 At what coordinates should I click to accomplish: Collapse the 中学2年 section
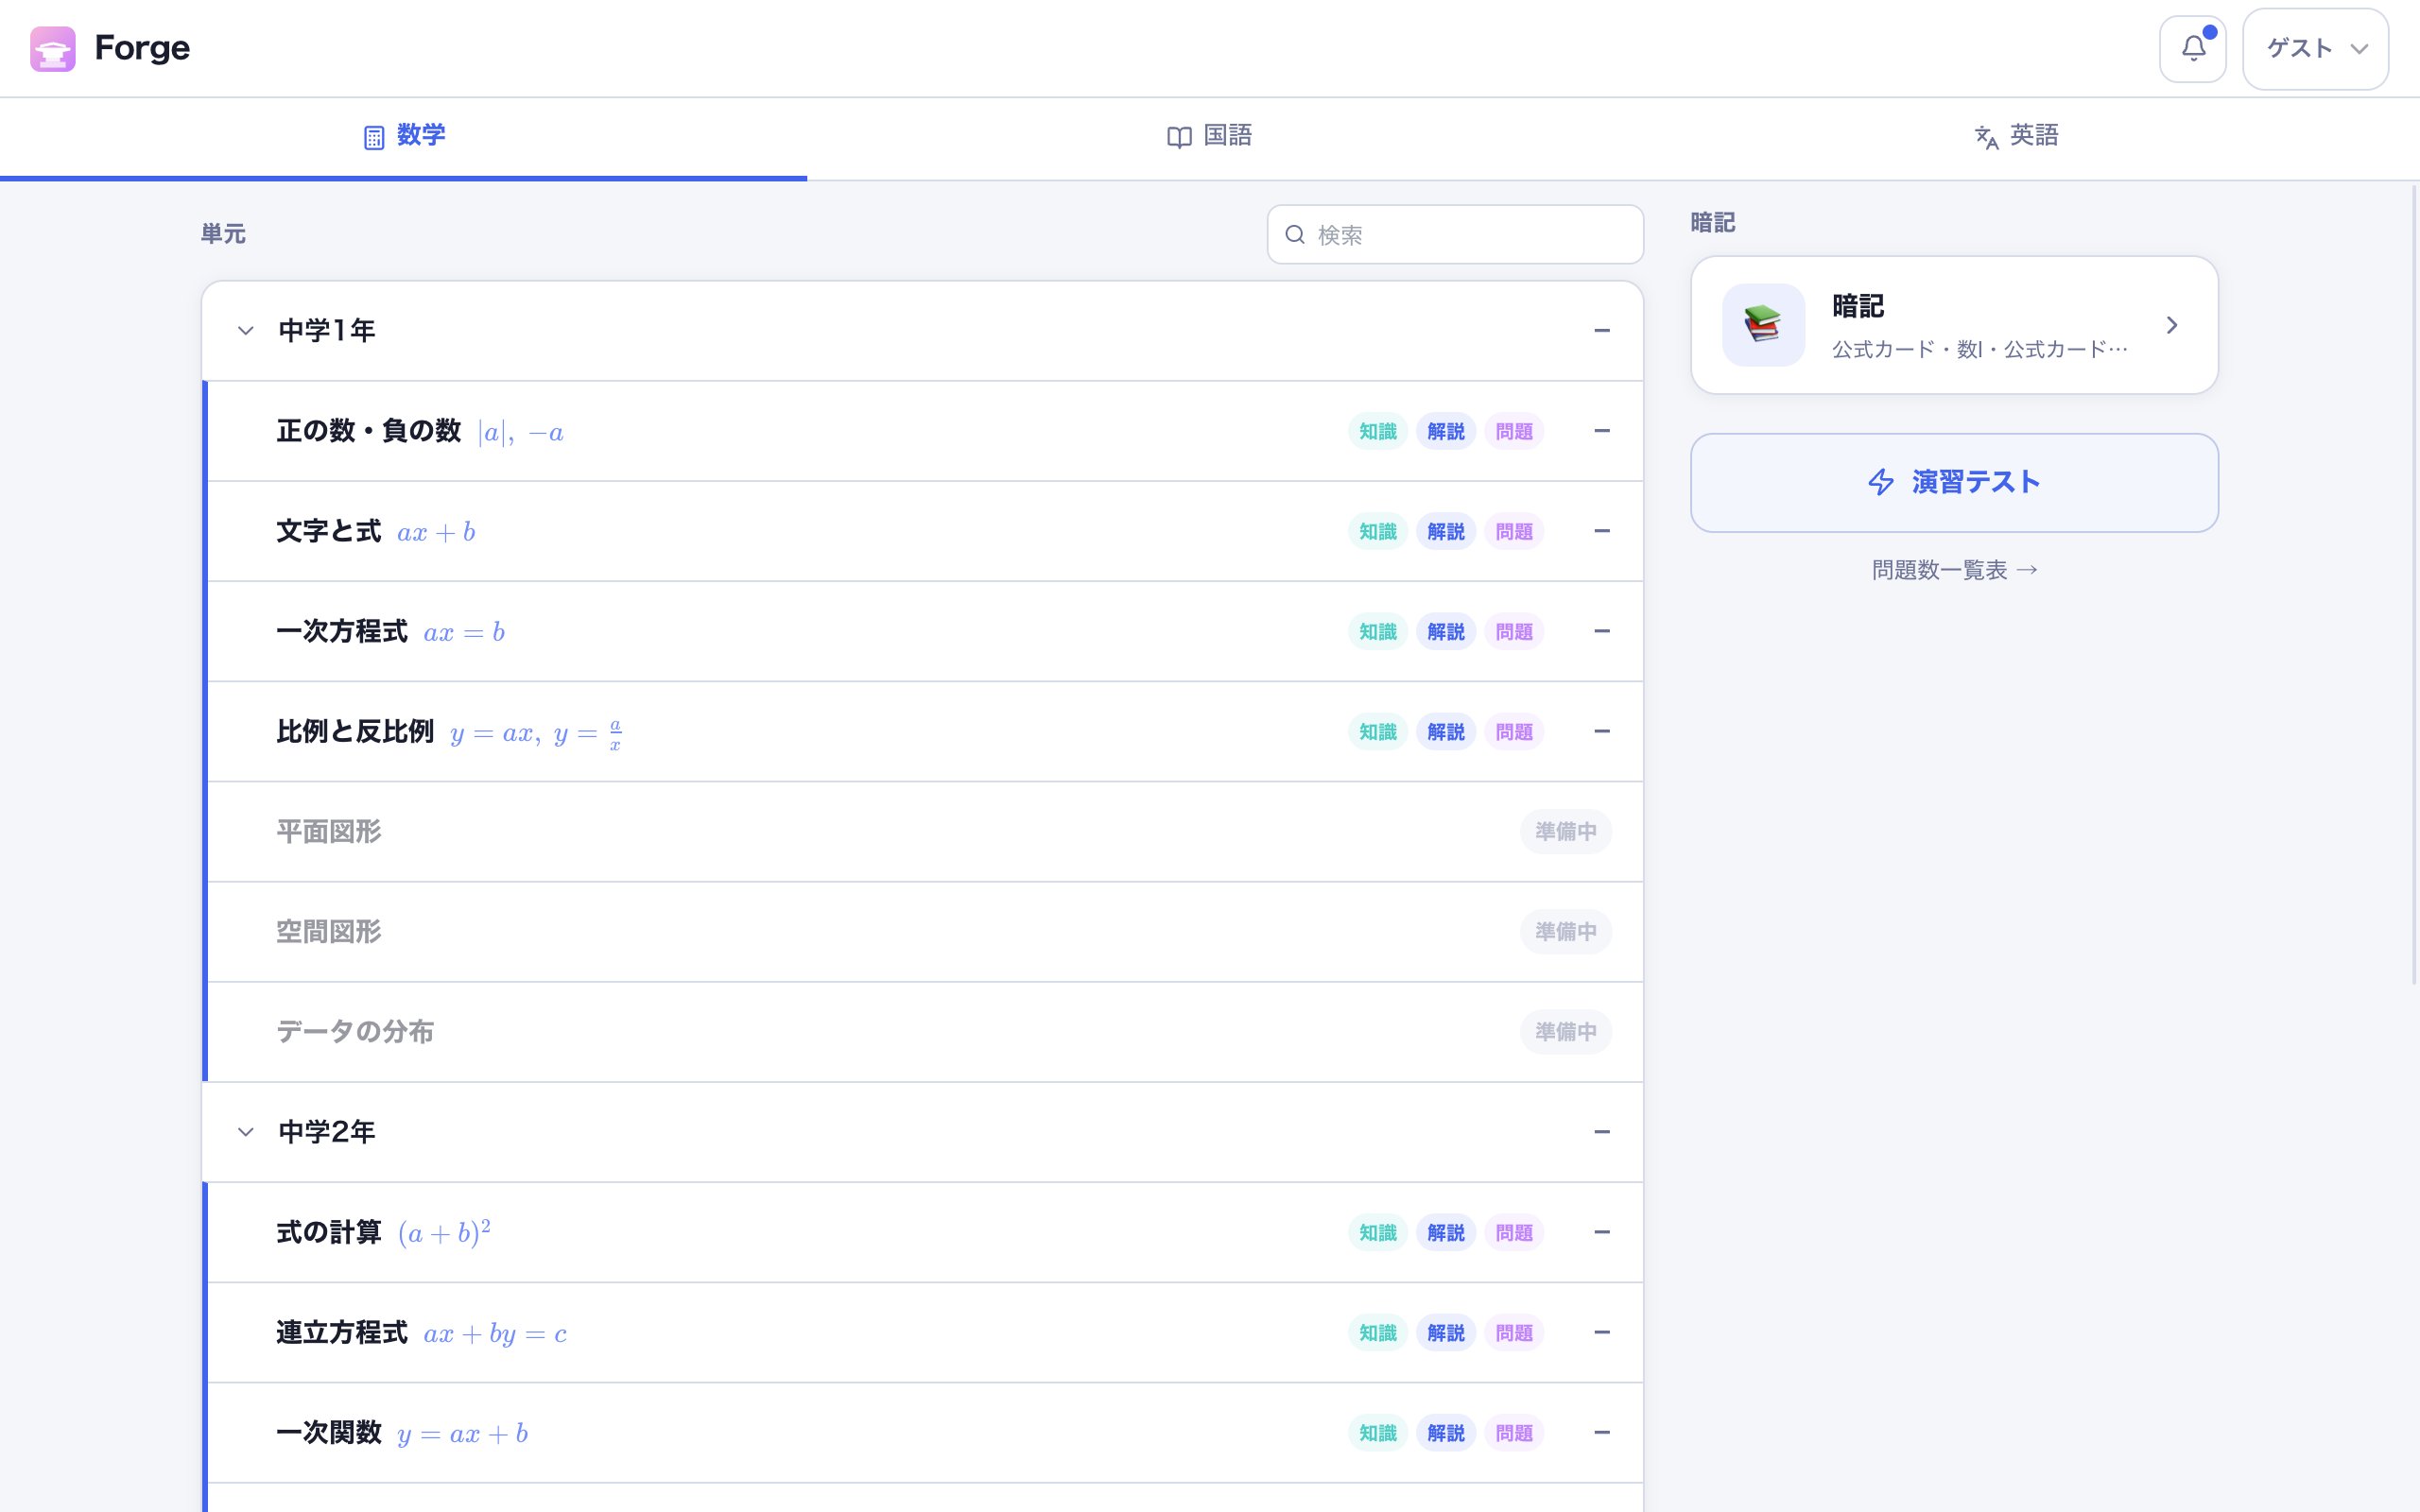click(245, 1132)
